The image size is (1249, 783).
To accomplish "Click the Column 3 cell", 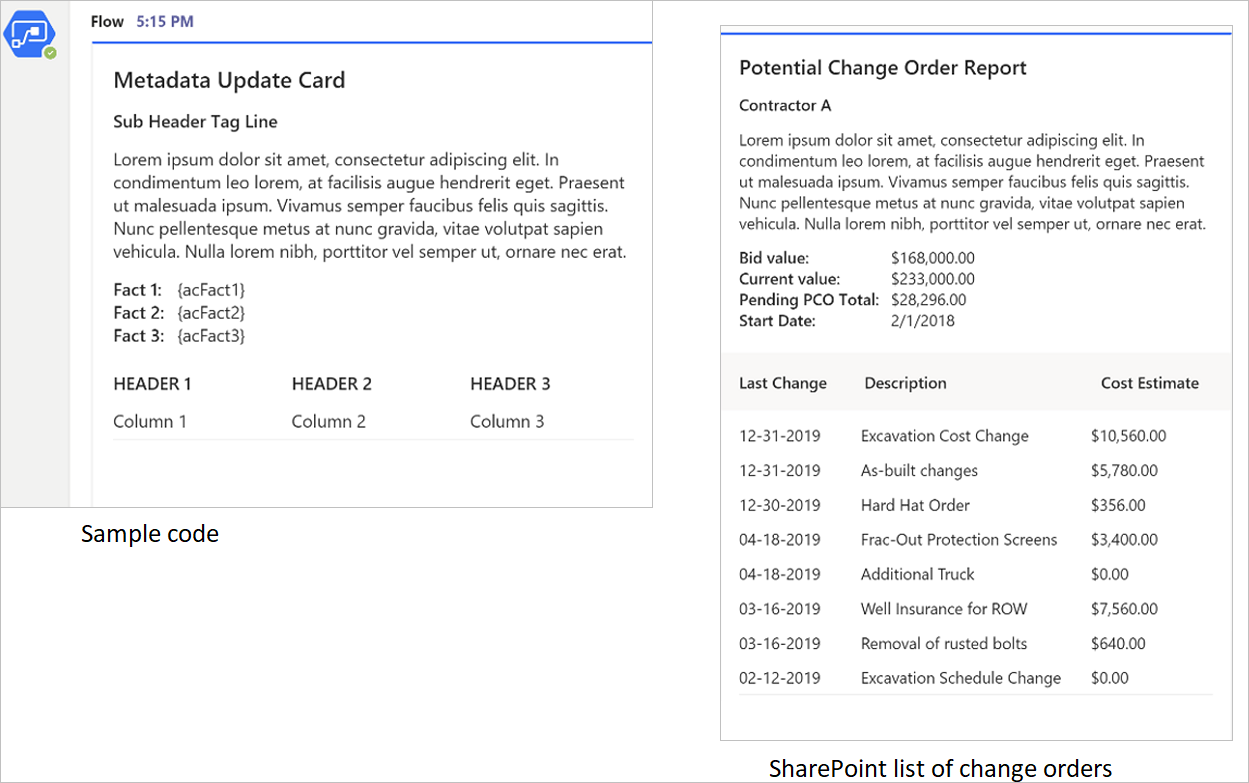I will pos(507,422).
